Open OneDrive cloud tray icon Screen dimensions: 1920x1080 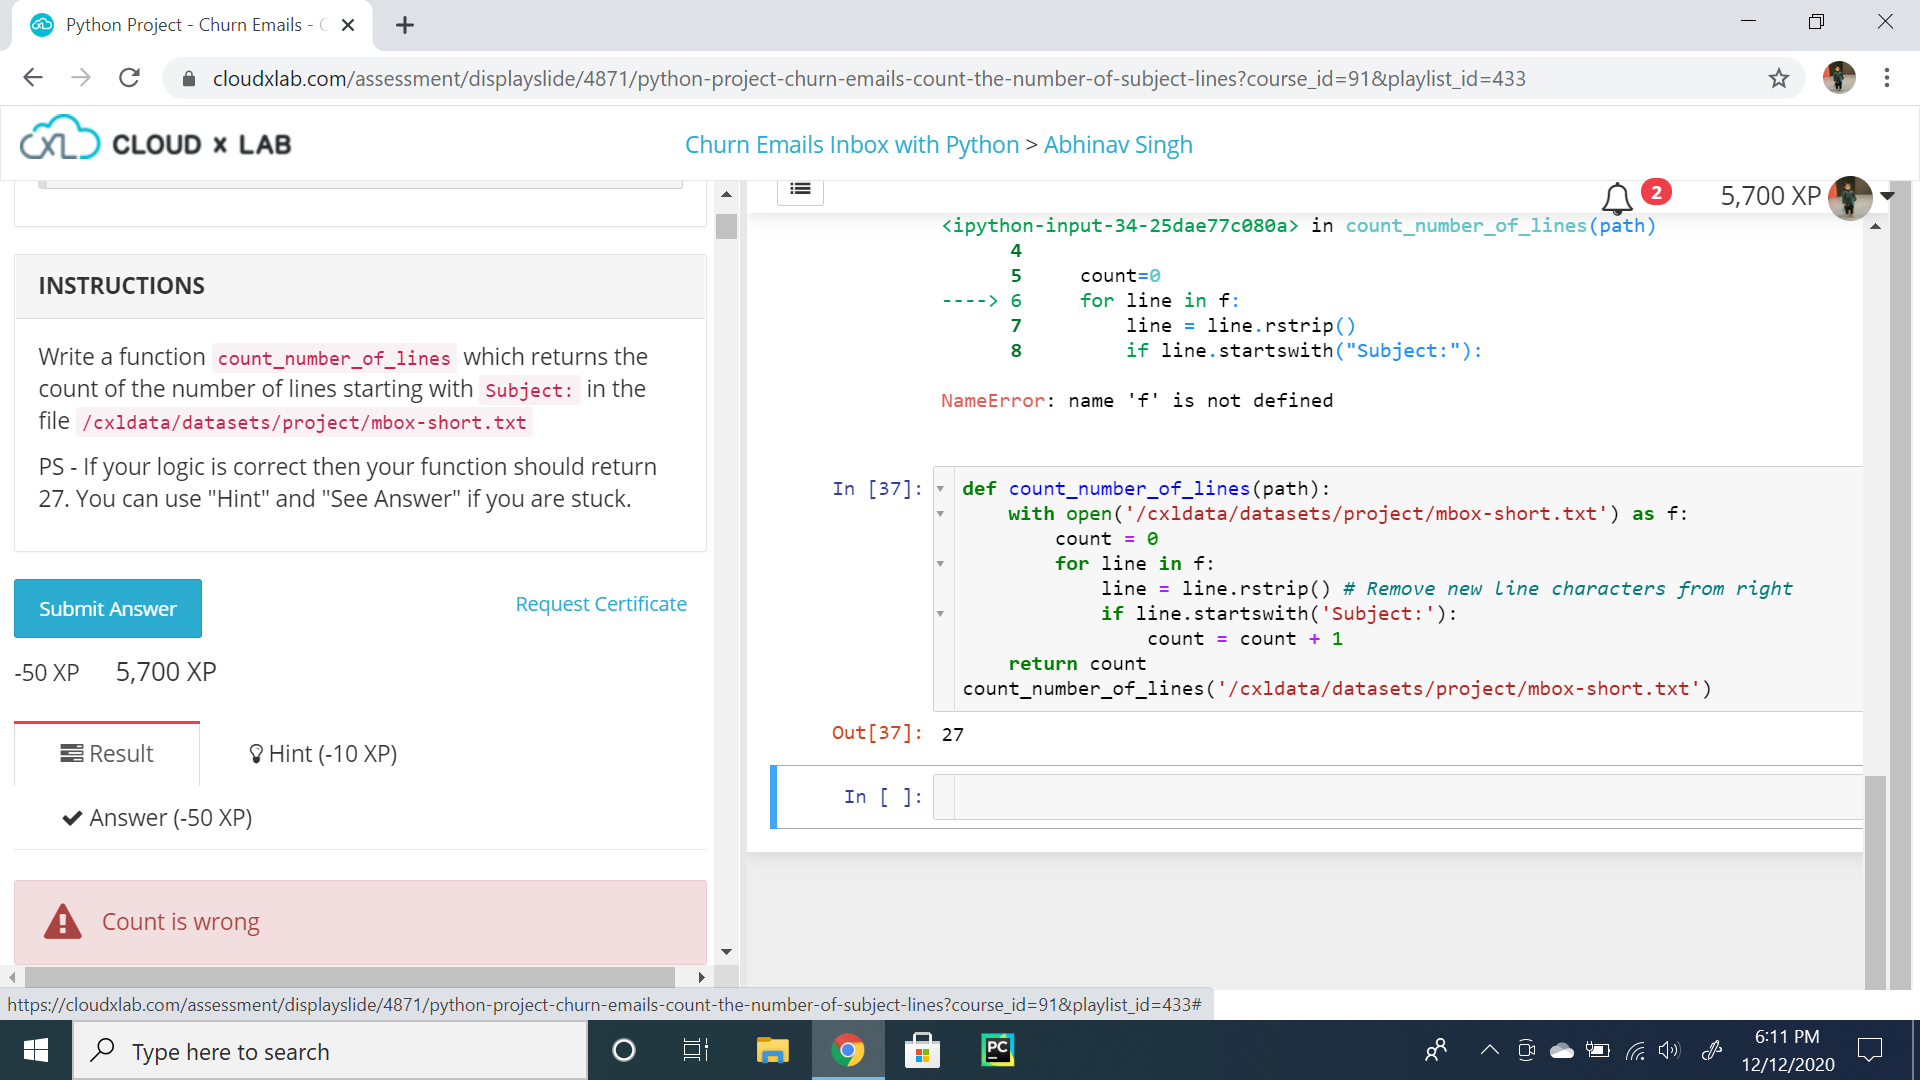(x=1561, y=1050)
